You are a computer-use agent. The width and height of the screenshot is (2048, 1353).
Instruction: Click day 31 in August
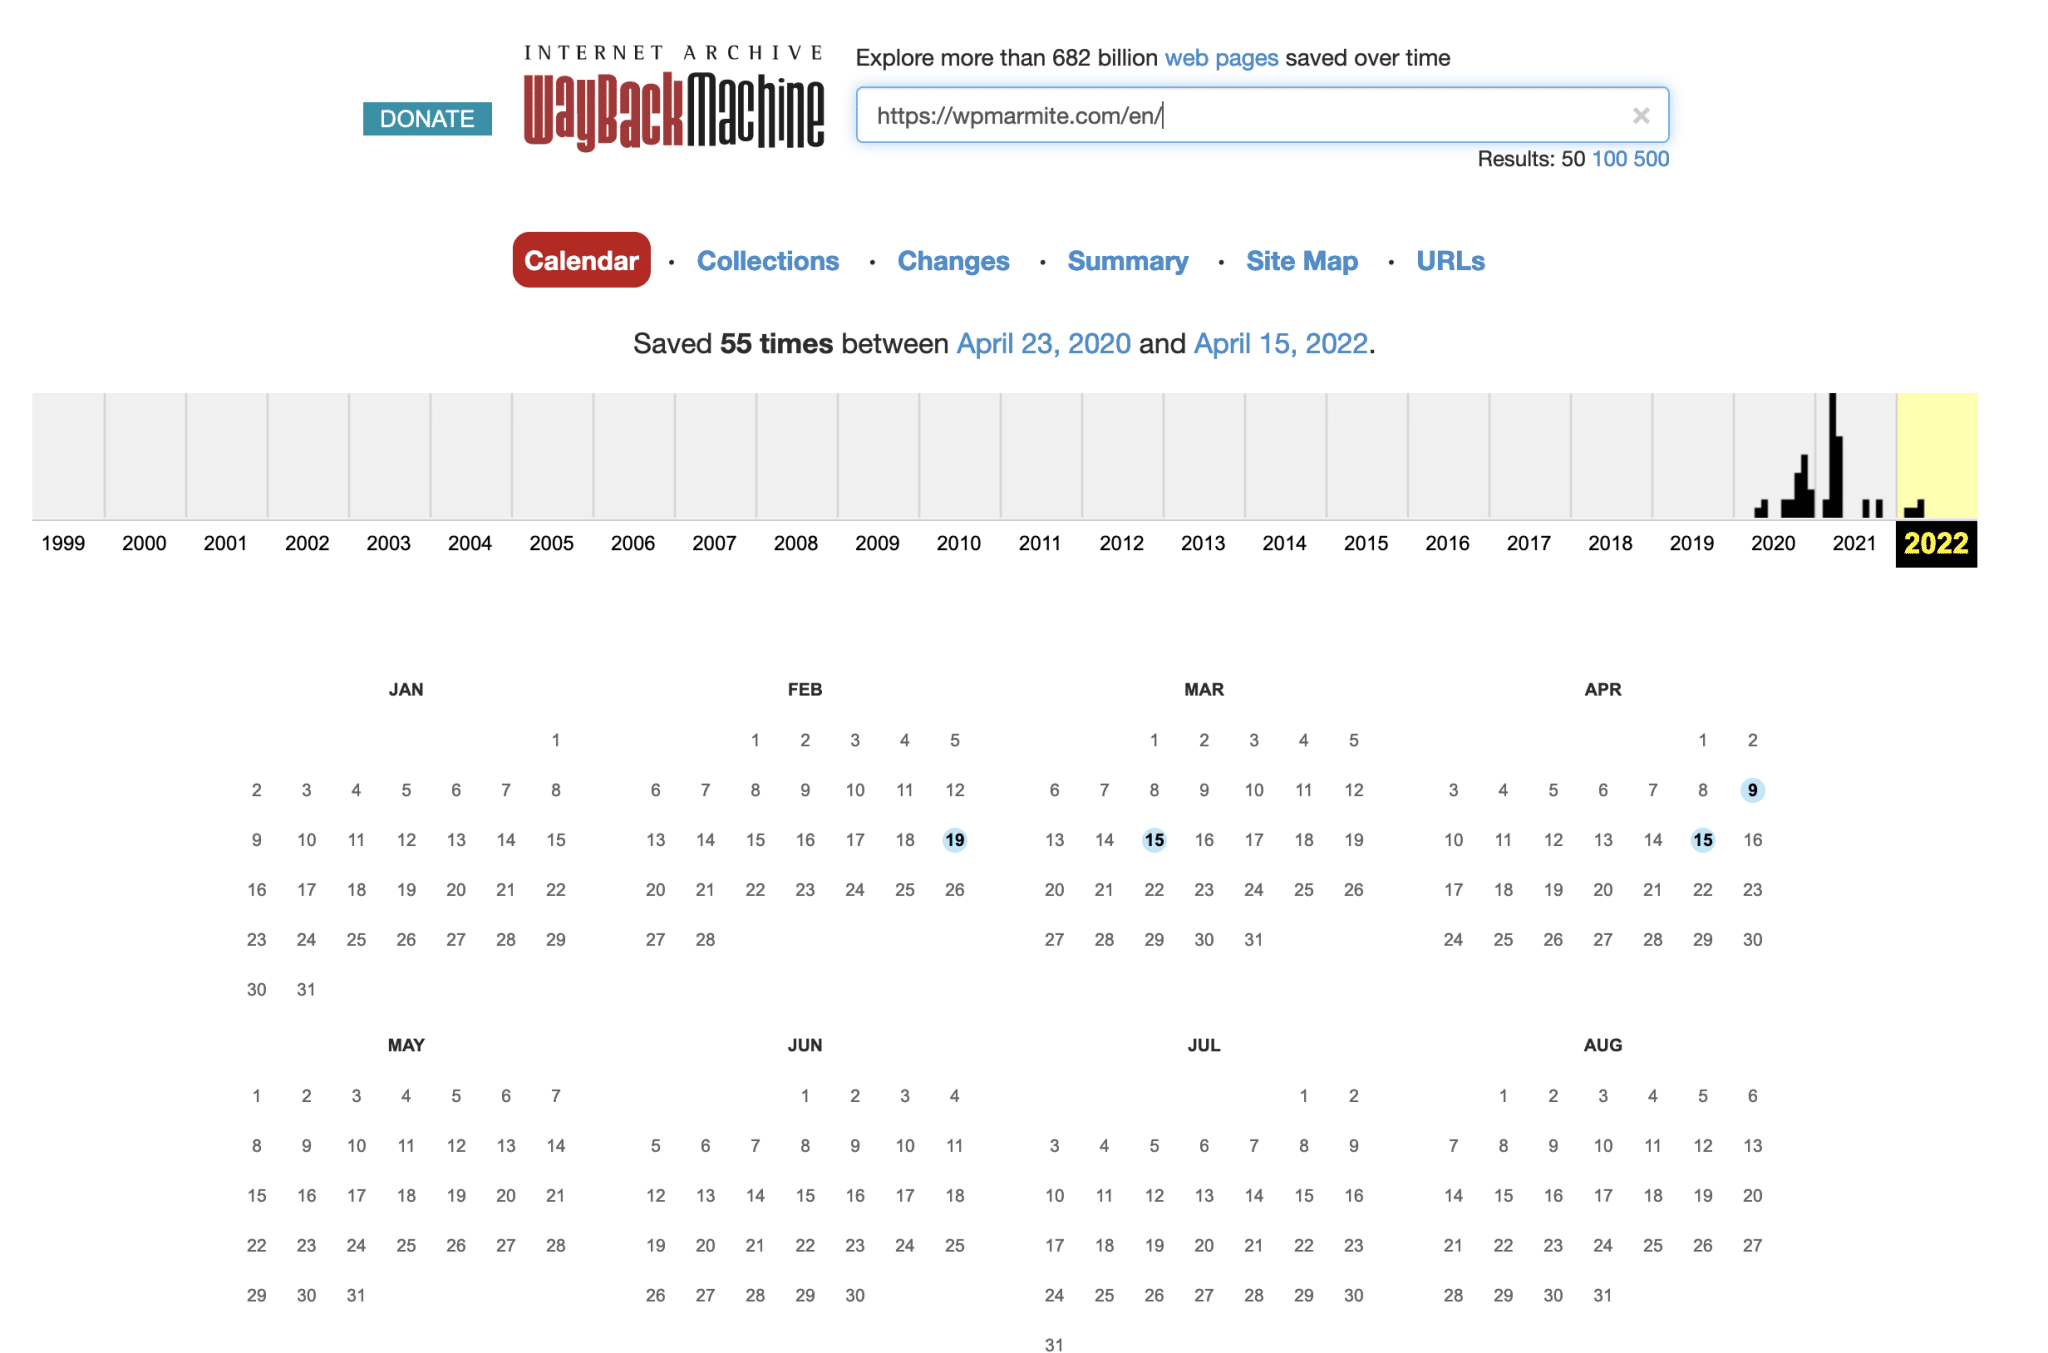tap(1603, 1295)
